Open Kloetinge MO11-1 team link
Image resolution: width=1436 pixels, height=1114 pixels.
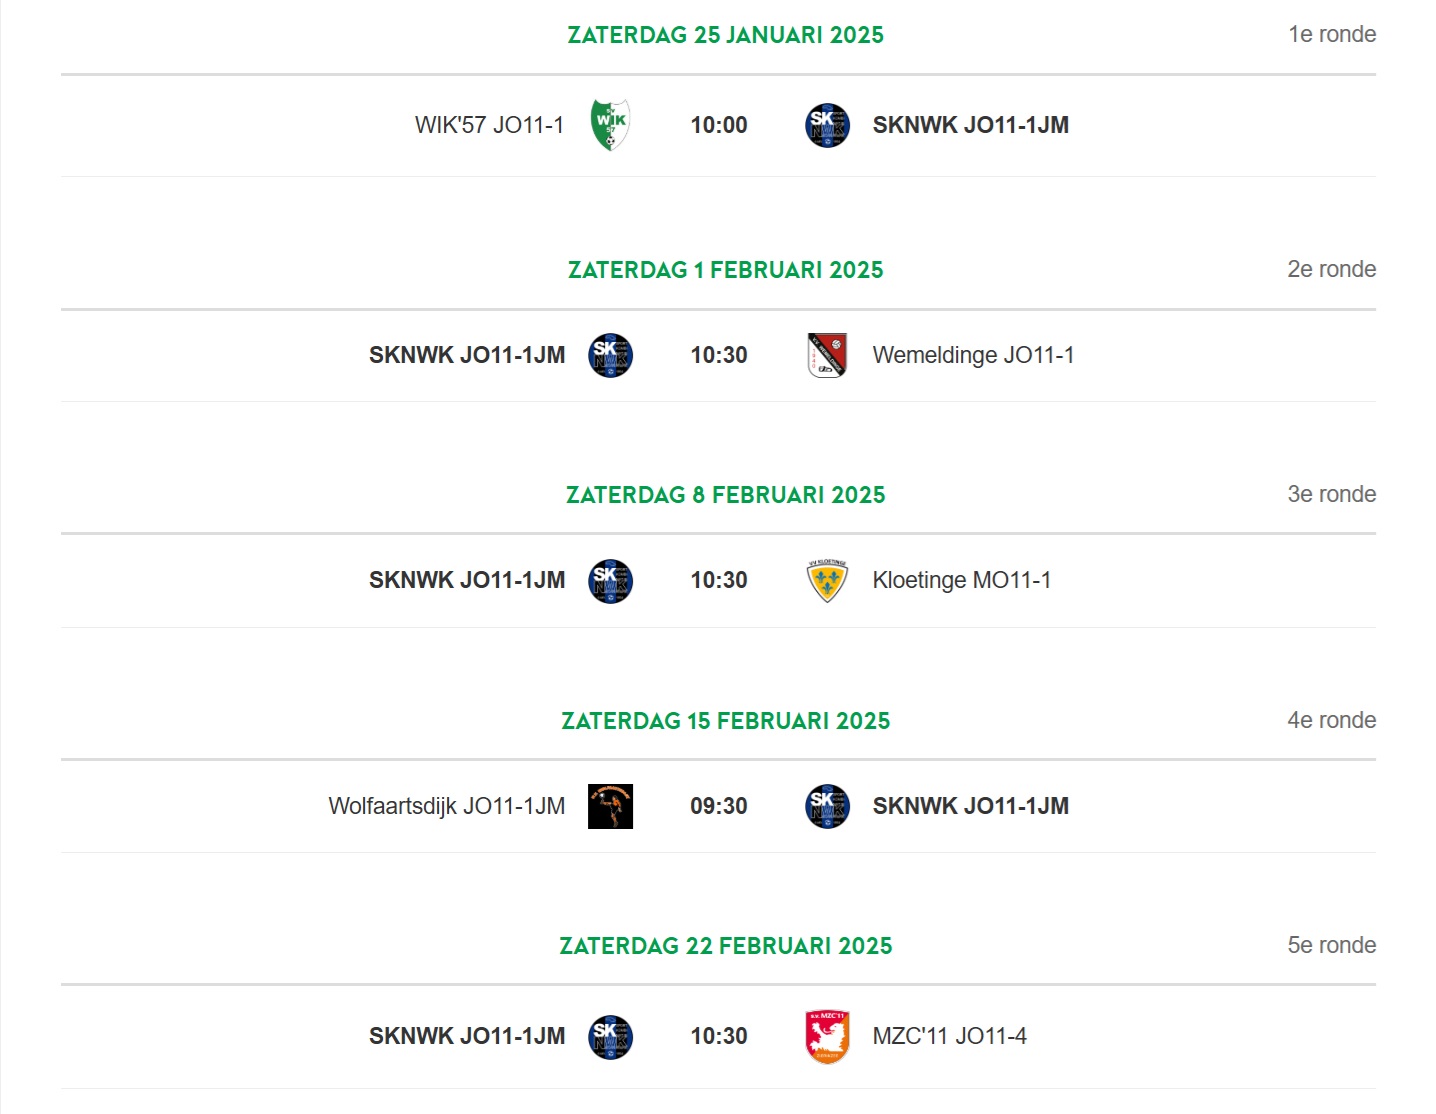coord(961,580)
